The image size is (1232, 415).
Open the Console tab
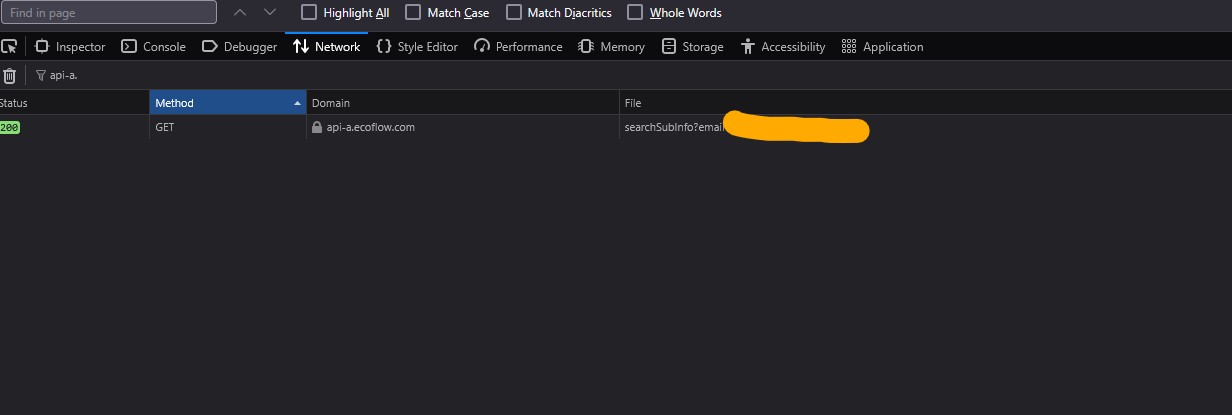(x=153, y=46)
